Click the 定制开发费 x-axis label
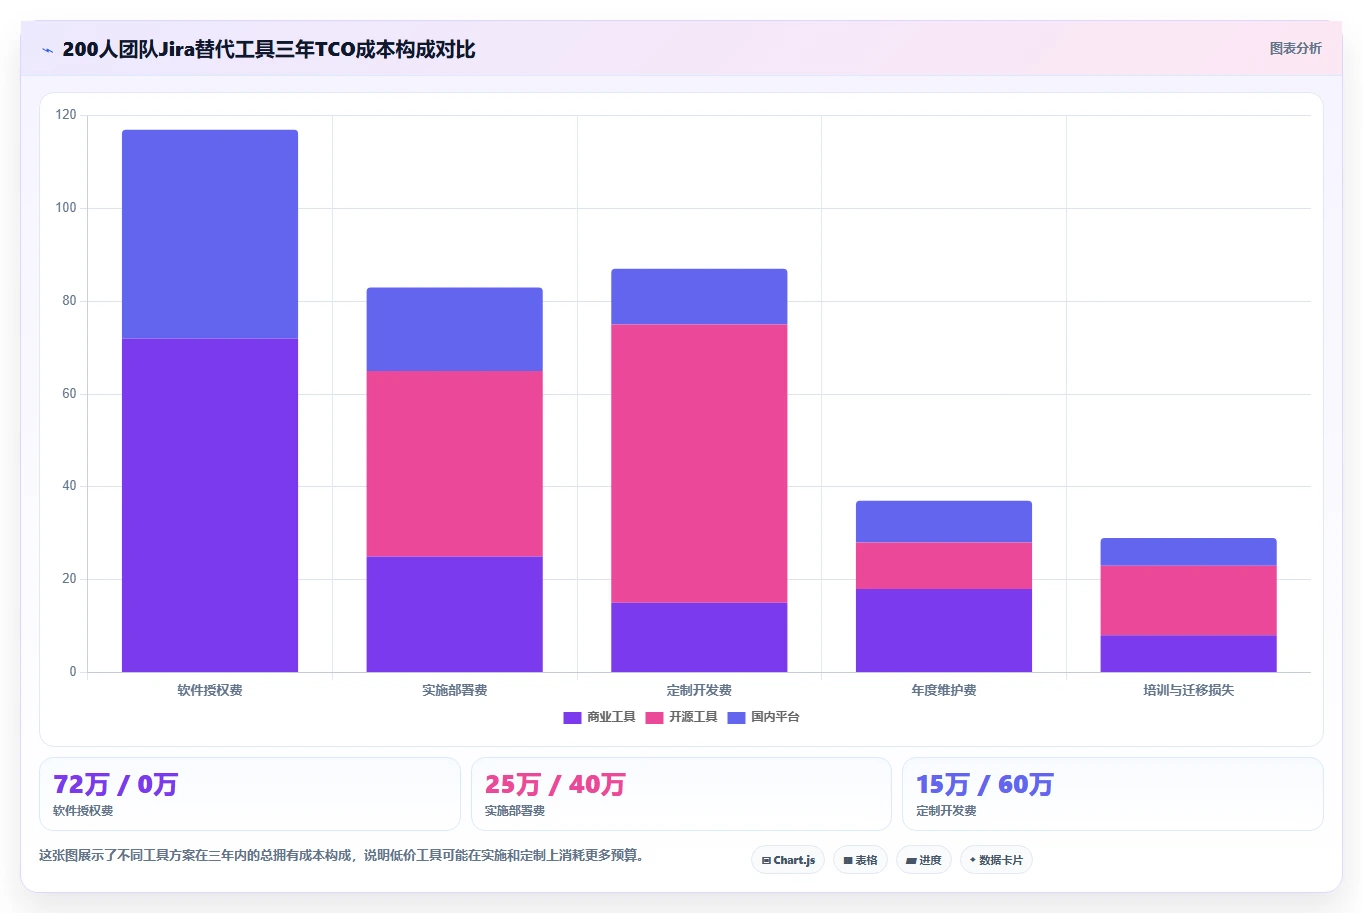The width and height of the screenshot is (1363, 913). [x=699, y=690]
